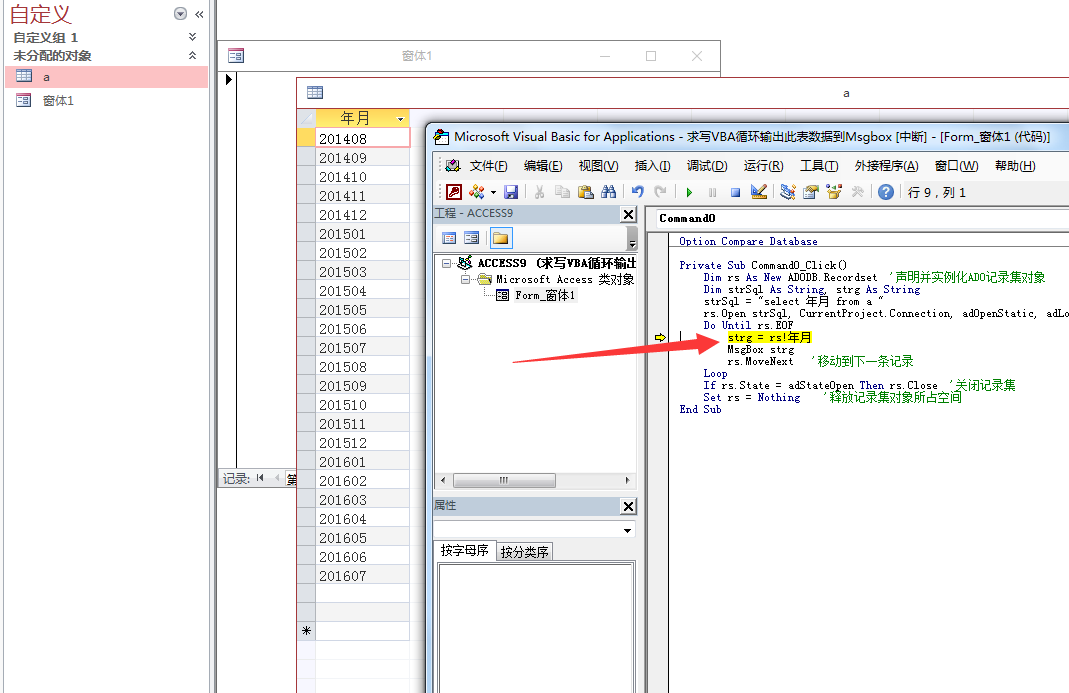Viewport: 1069px width, 693px height.
Task: Click the select-all corner of table a
Action: click(x=307, y=118)
